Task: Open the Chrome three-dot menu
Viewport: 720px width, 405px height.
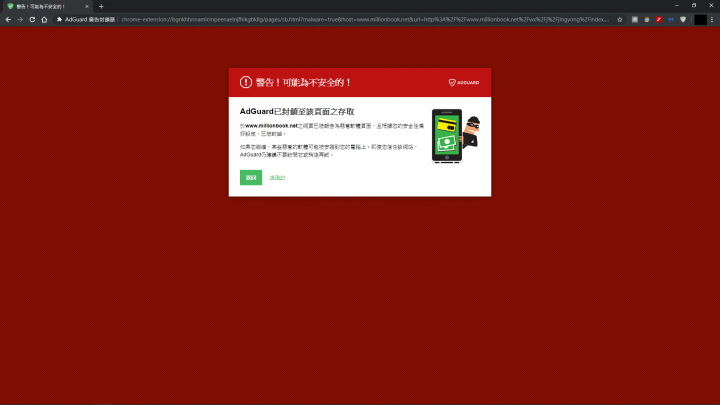Action: point(712,20)
